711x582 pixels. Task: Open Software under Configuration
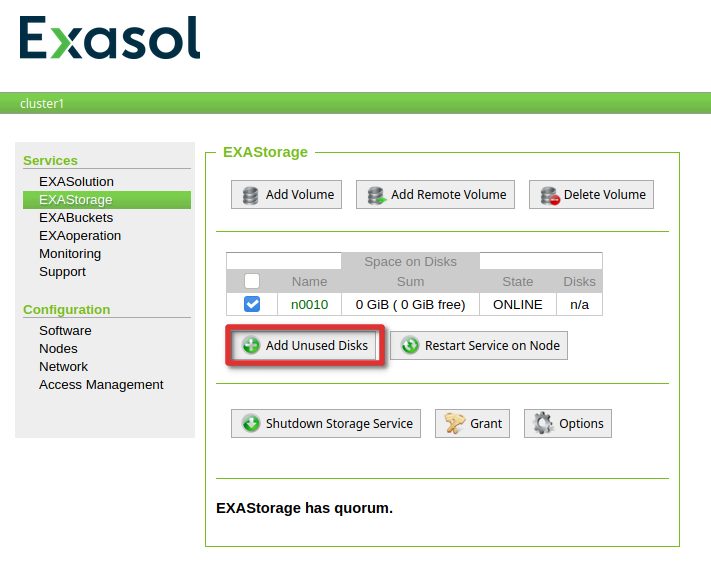click(x=65, y=330)
